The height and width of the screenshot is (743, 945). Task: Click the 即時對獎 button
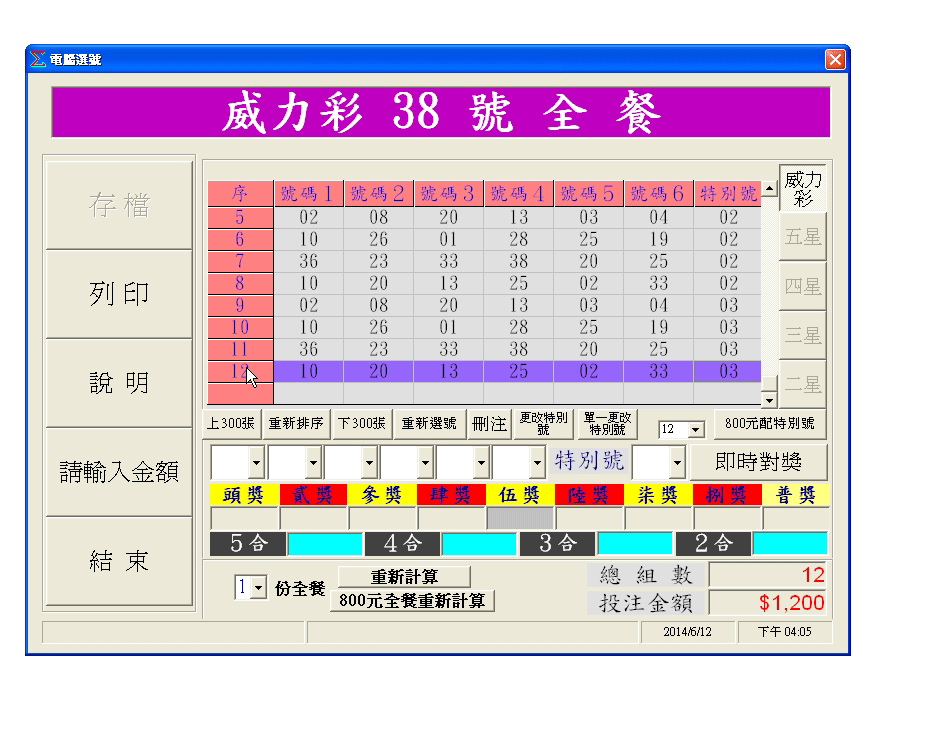coord(771,462)
